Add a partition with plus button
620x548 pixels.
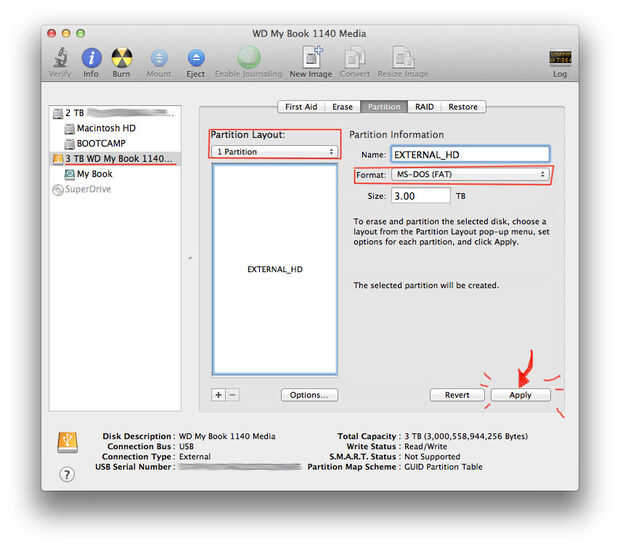point(218,395)
